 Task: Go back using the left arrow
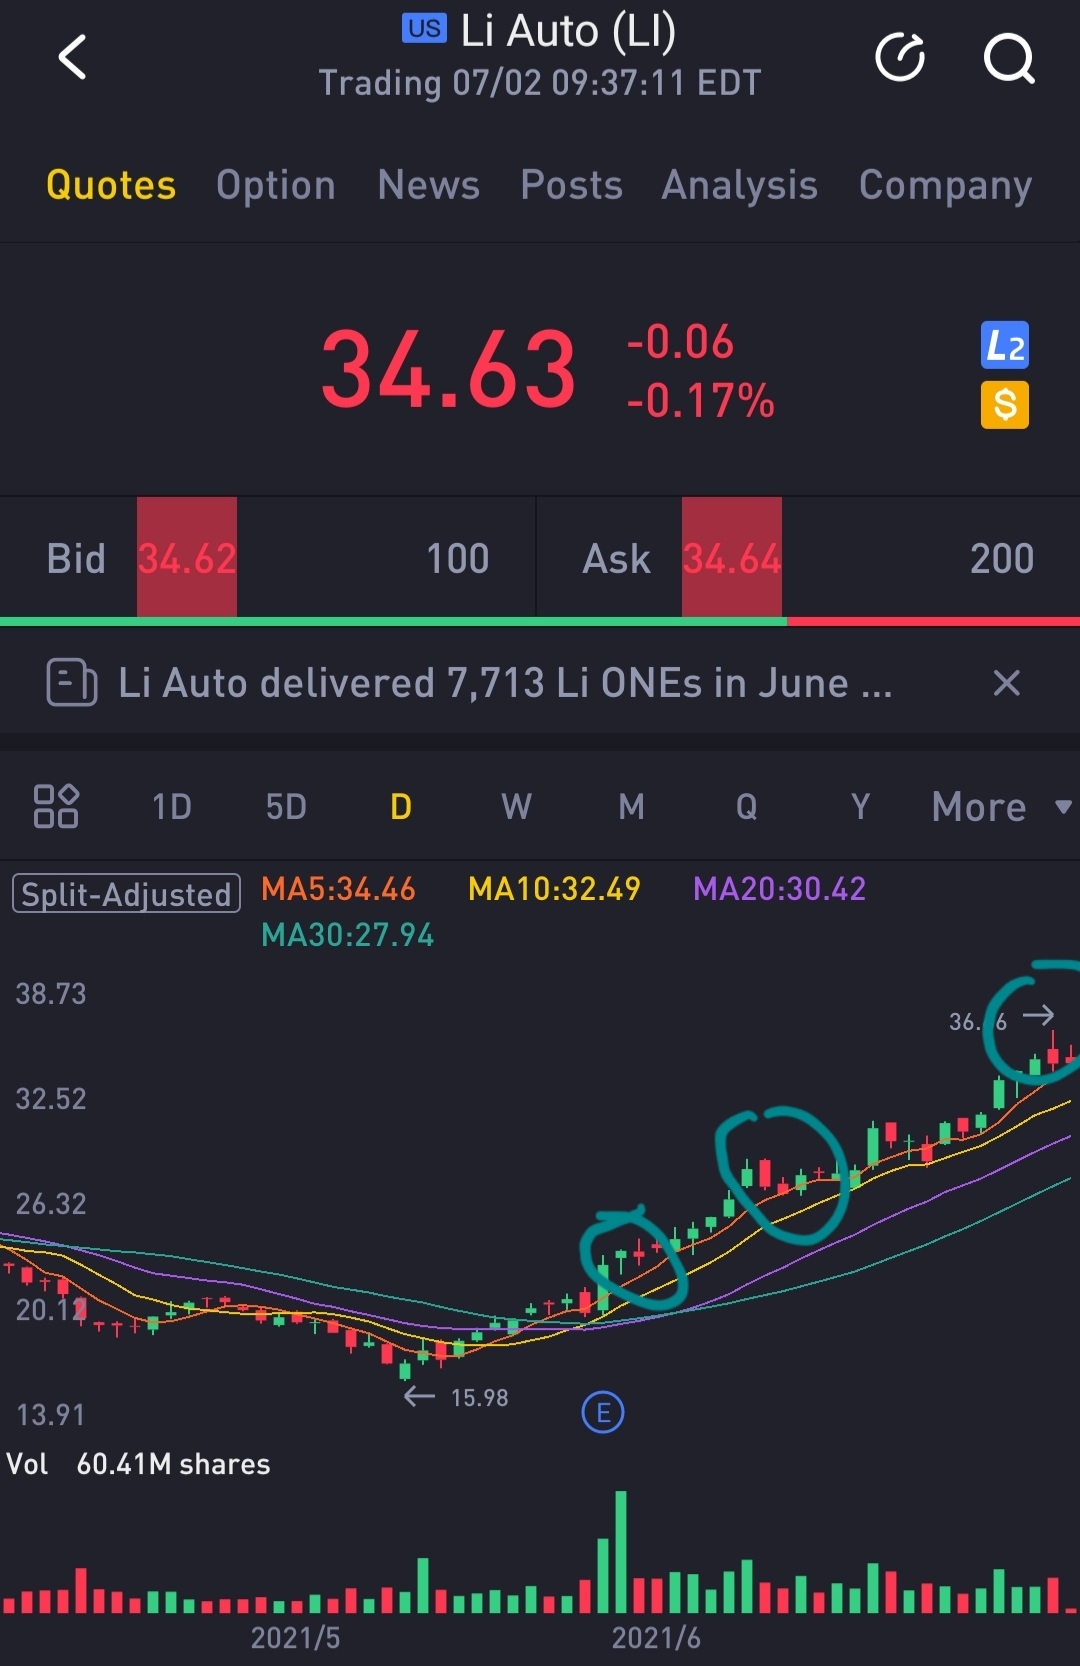click(72, 57)
